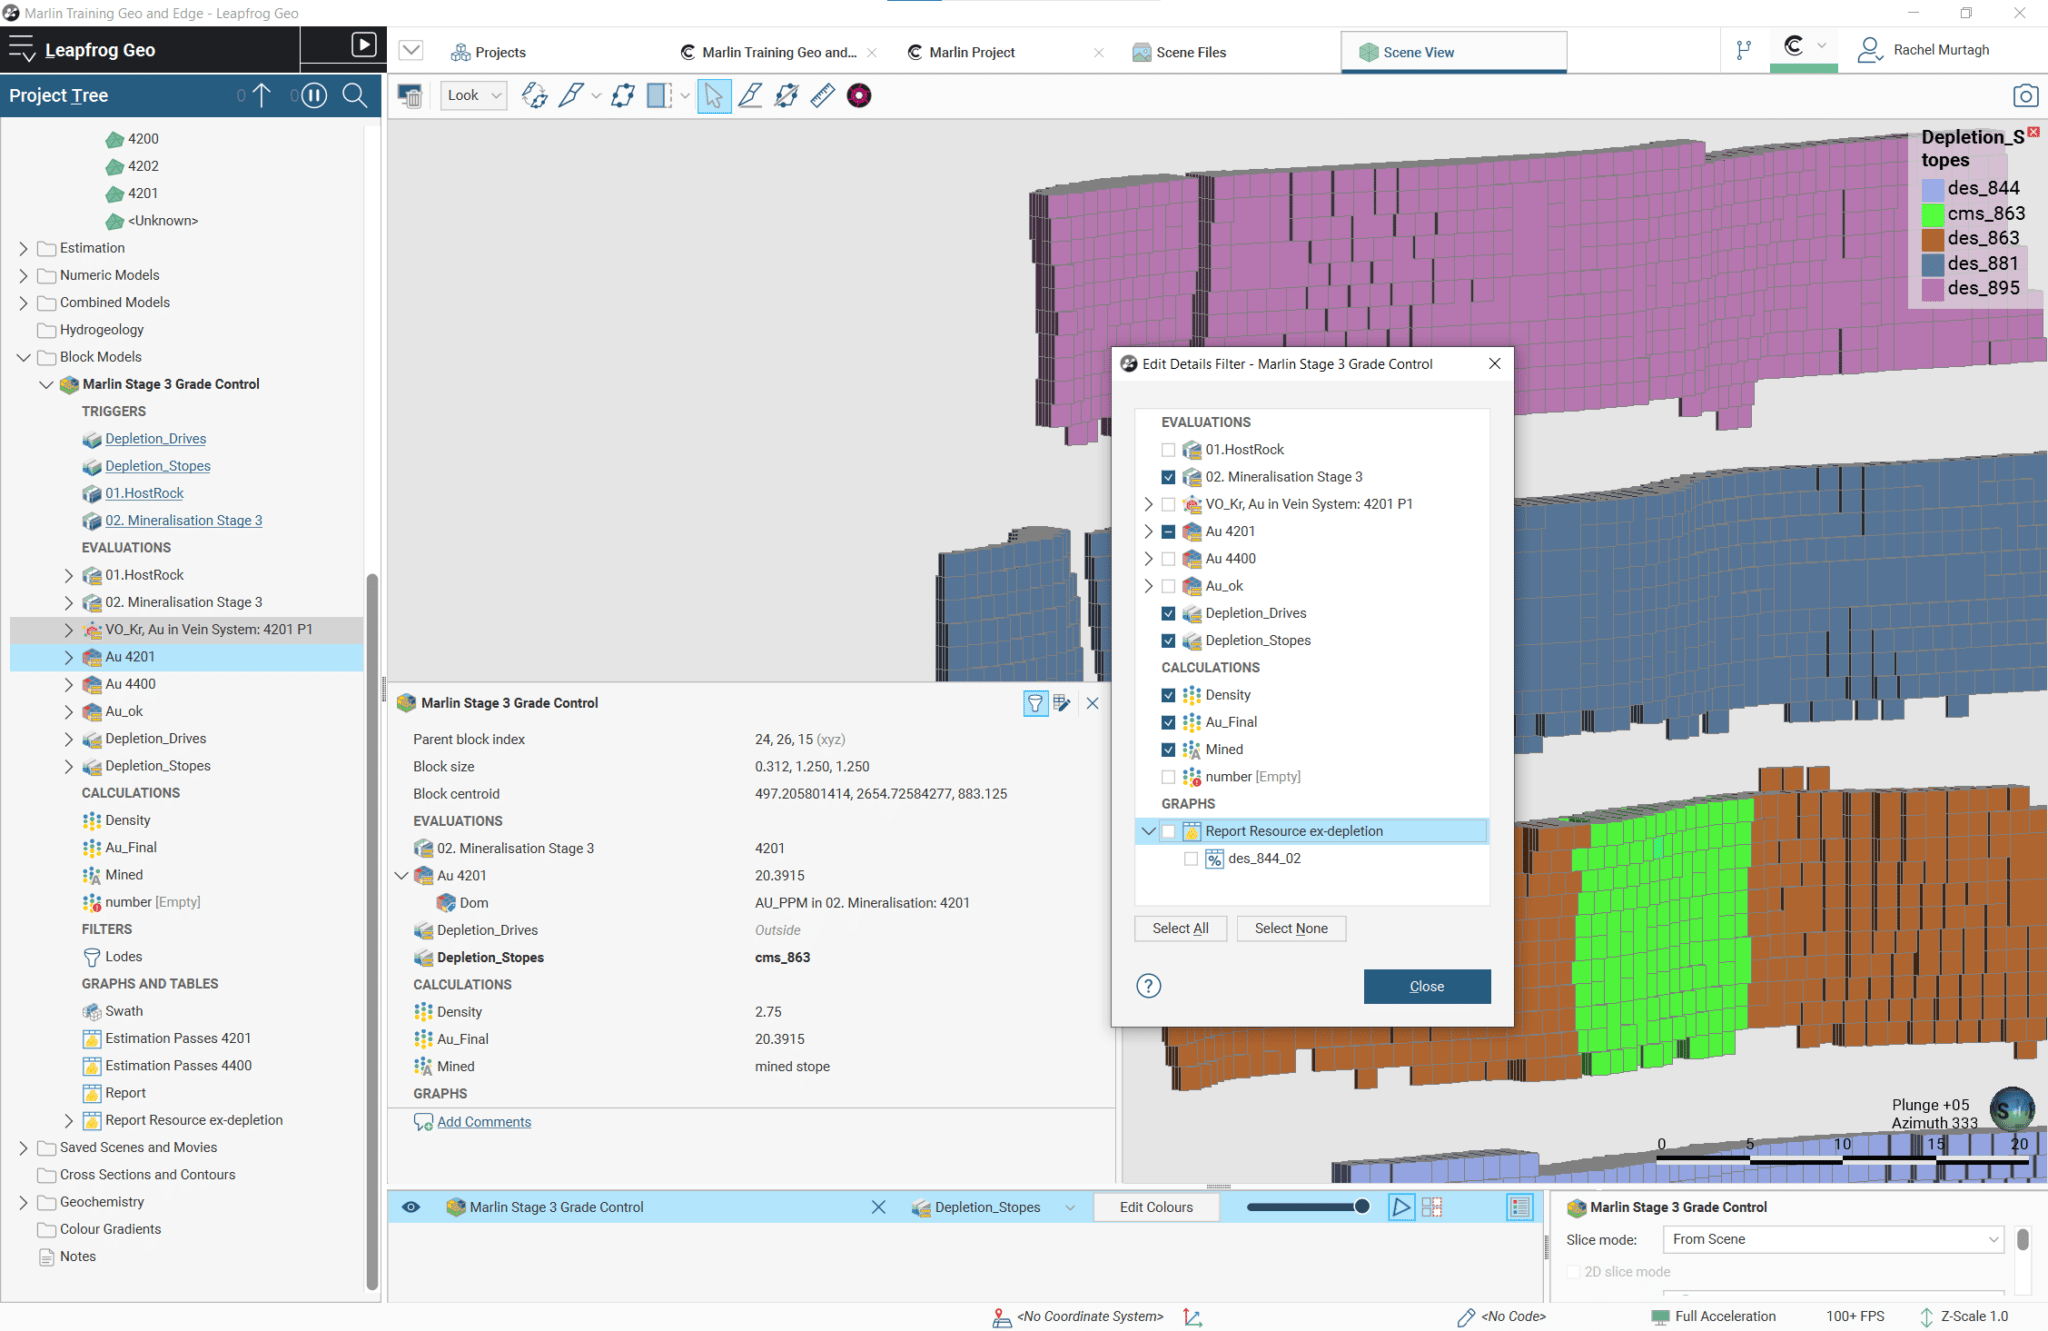Click the play button beside Leapfrog Geo
Screen dimensions: 2048x1331
(x=364, y=45)
